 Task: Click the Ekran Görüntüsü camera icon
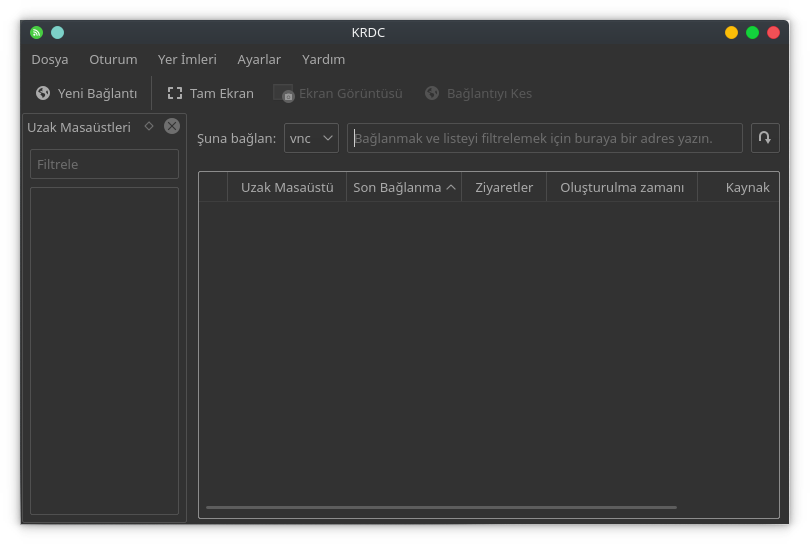[x=283, y=93]
